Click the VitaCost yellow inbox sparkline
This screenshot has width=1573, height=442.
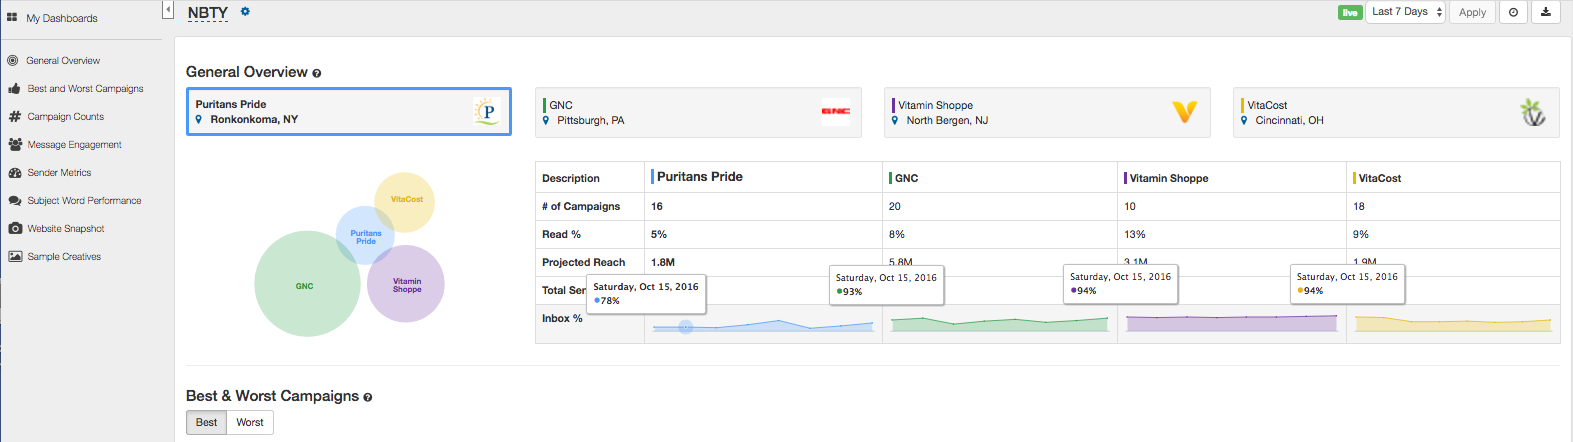(1453, 324)
